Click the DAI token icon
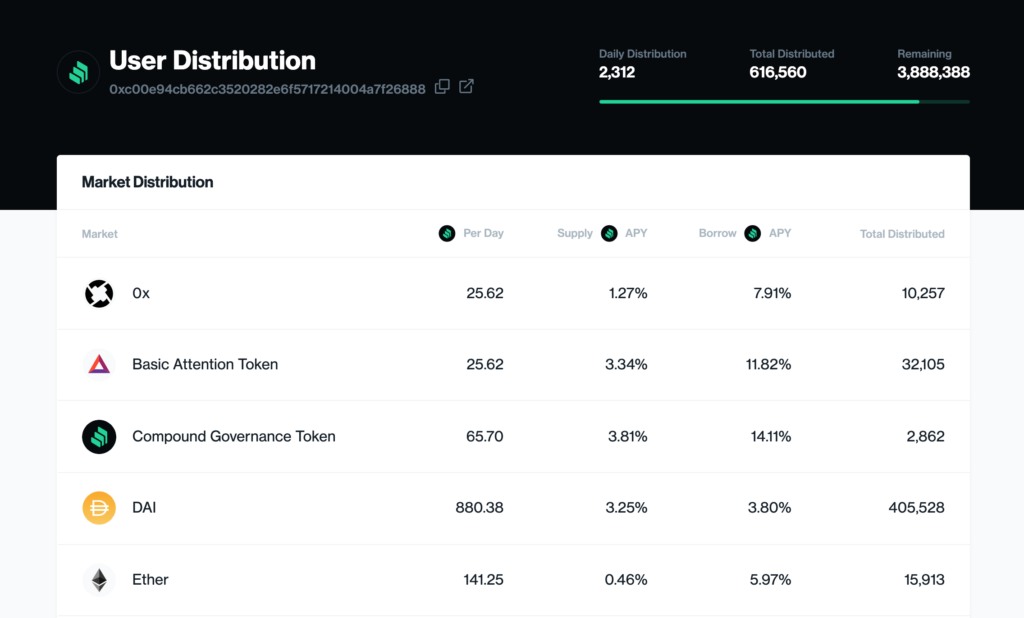 click(x=99, y=508)
